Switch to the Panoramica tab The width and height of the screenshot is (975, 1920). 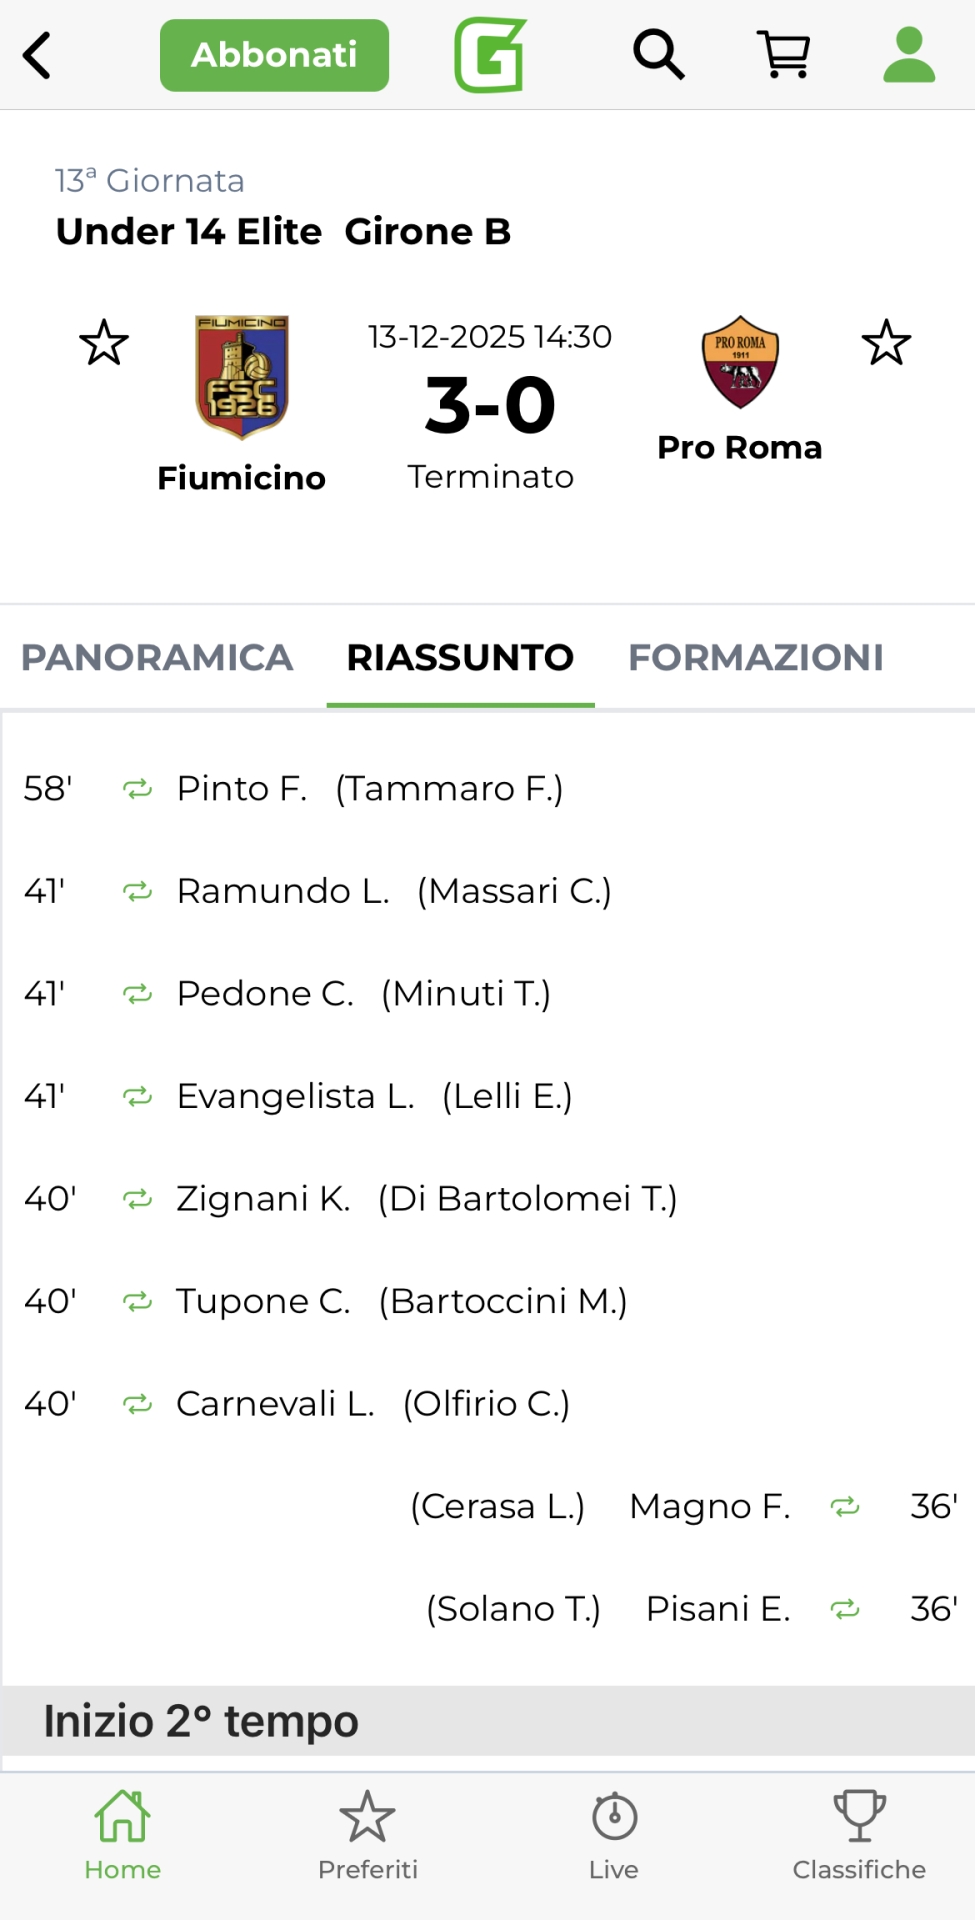tap(157, 657)
